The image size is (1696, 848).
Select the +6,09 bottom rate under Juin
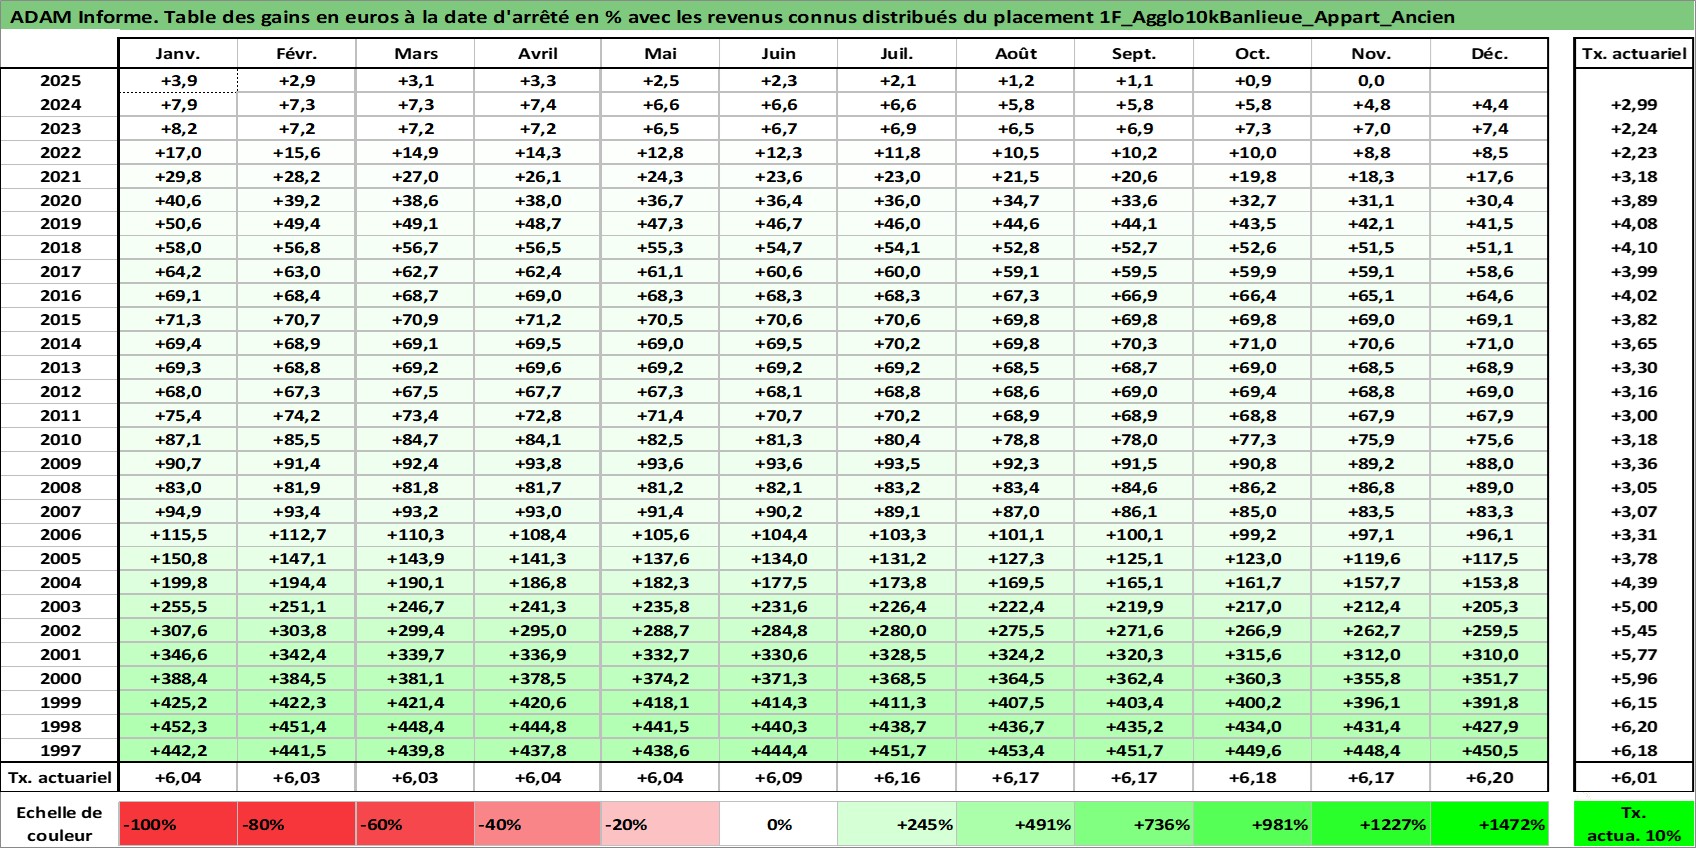pyautogui.click(x=779, y=778)
